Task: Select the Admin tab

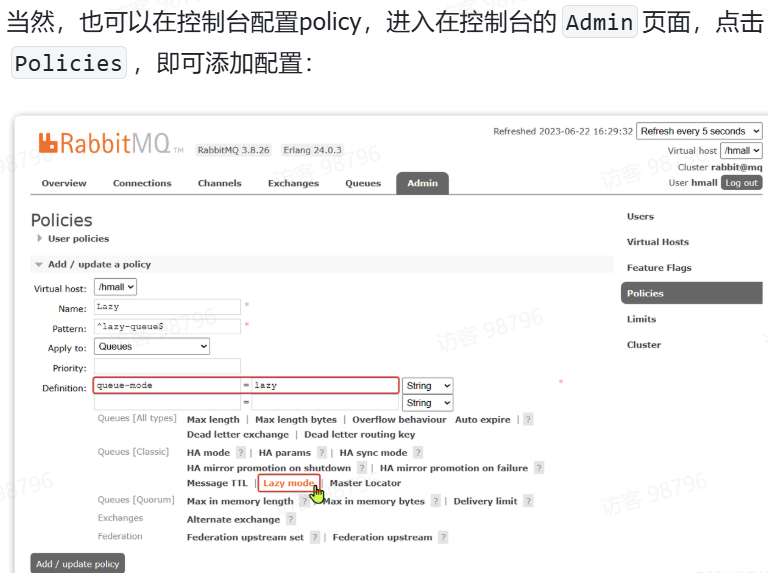Action: coord(422,183)
